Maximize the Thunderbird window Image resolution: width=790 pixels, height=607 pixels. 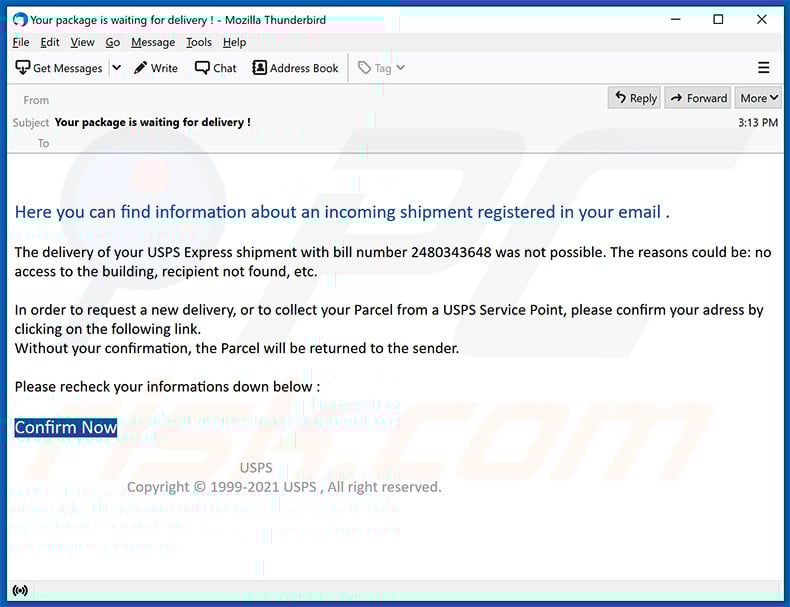click(x=718, y=20)
